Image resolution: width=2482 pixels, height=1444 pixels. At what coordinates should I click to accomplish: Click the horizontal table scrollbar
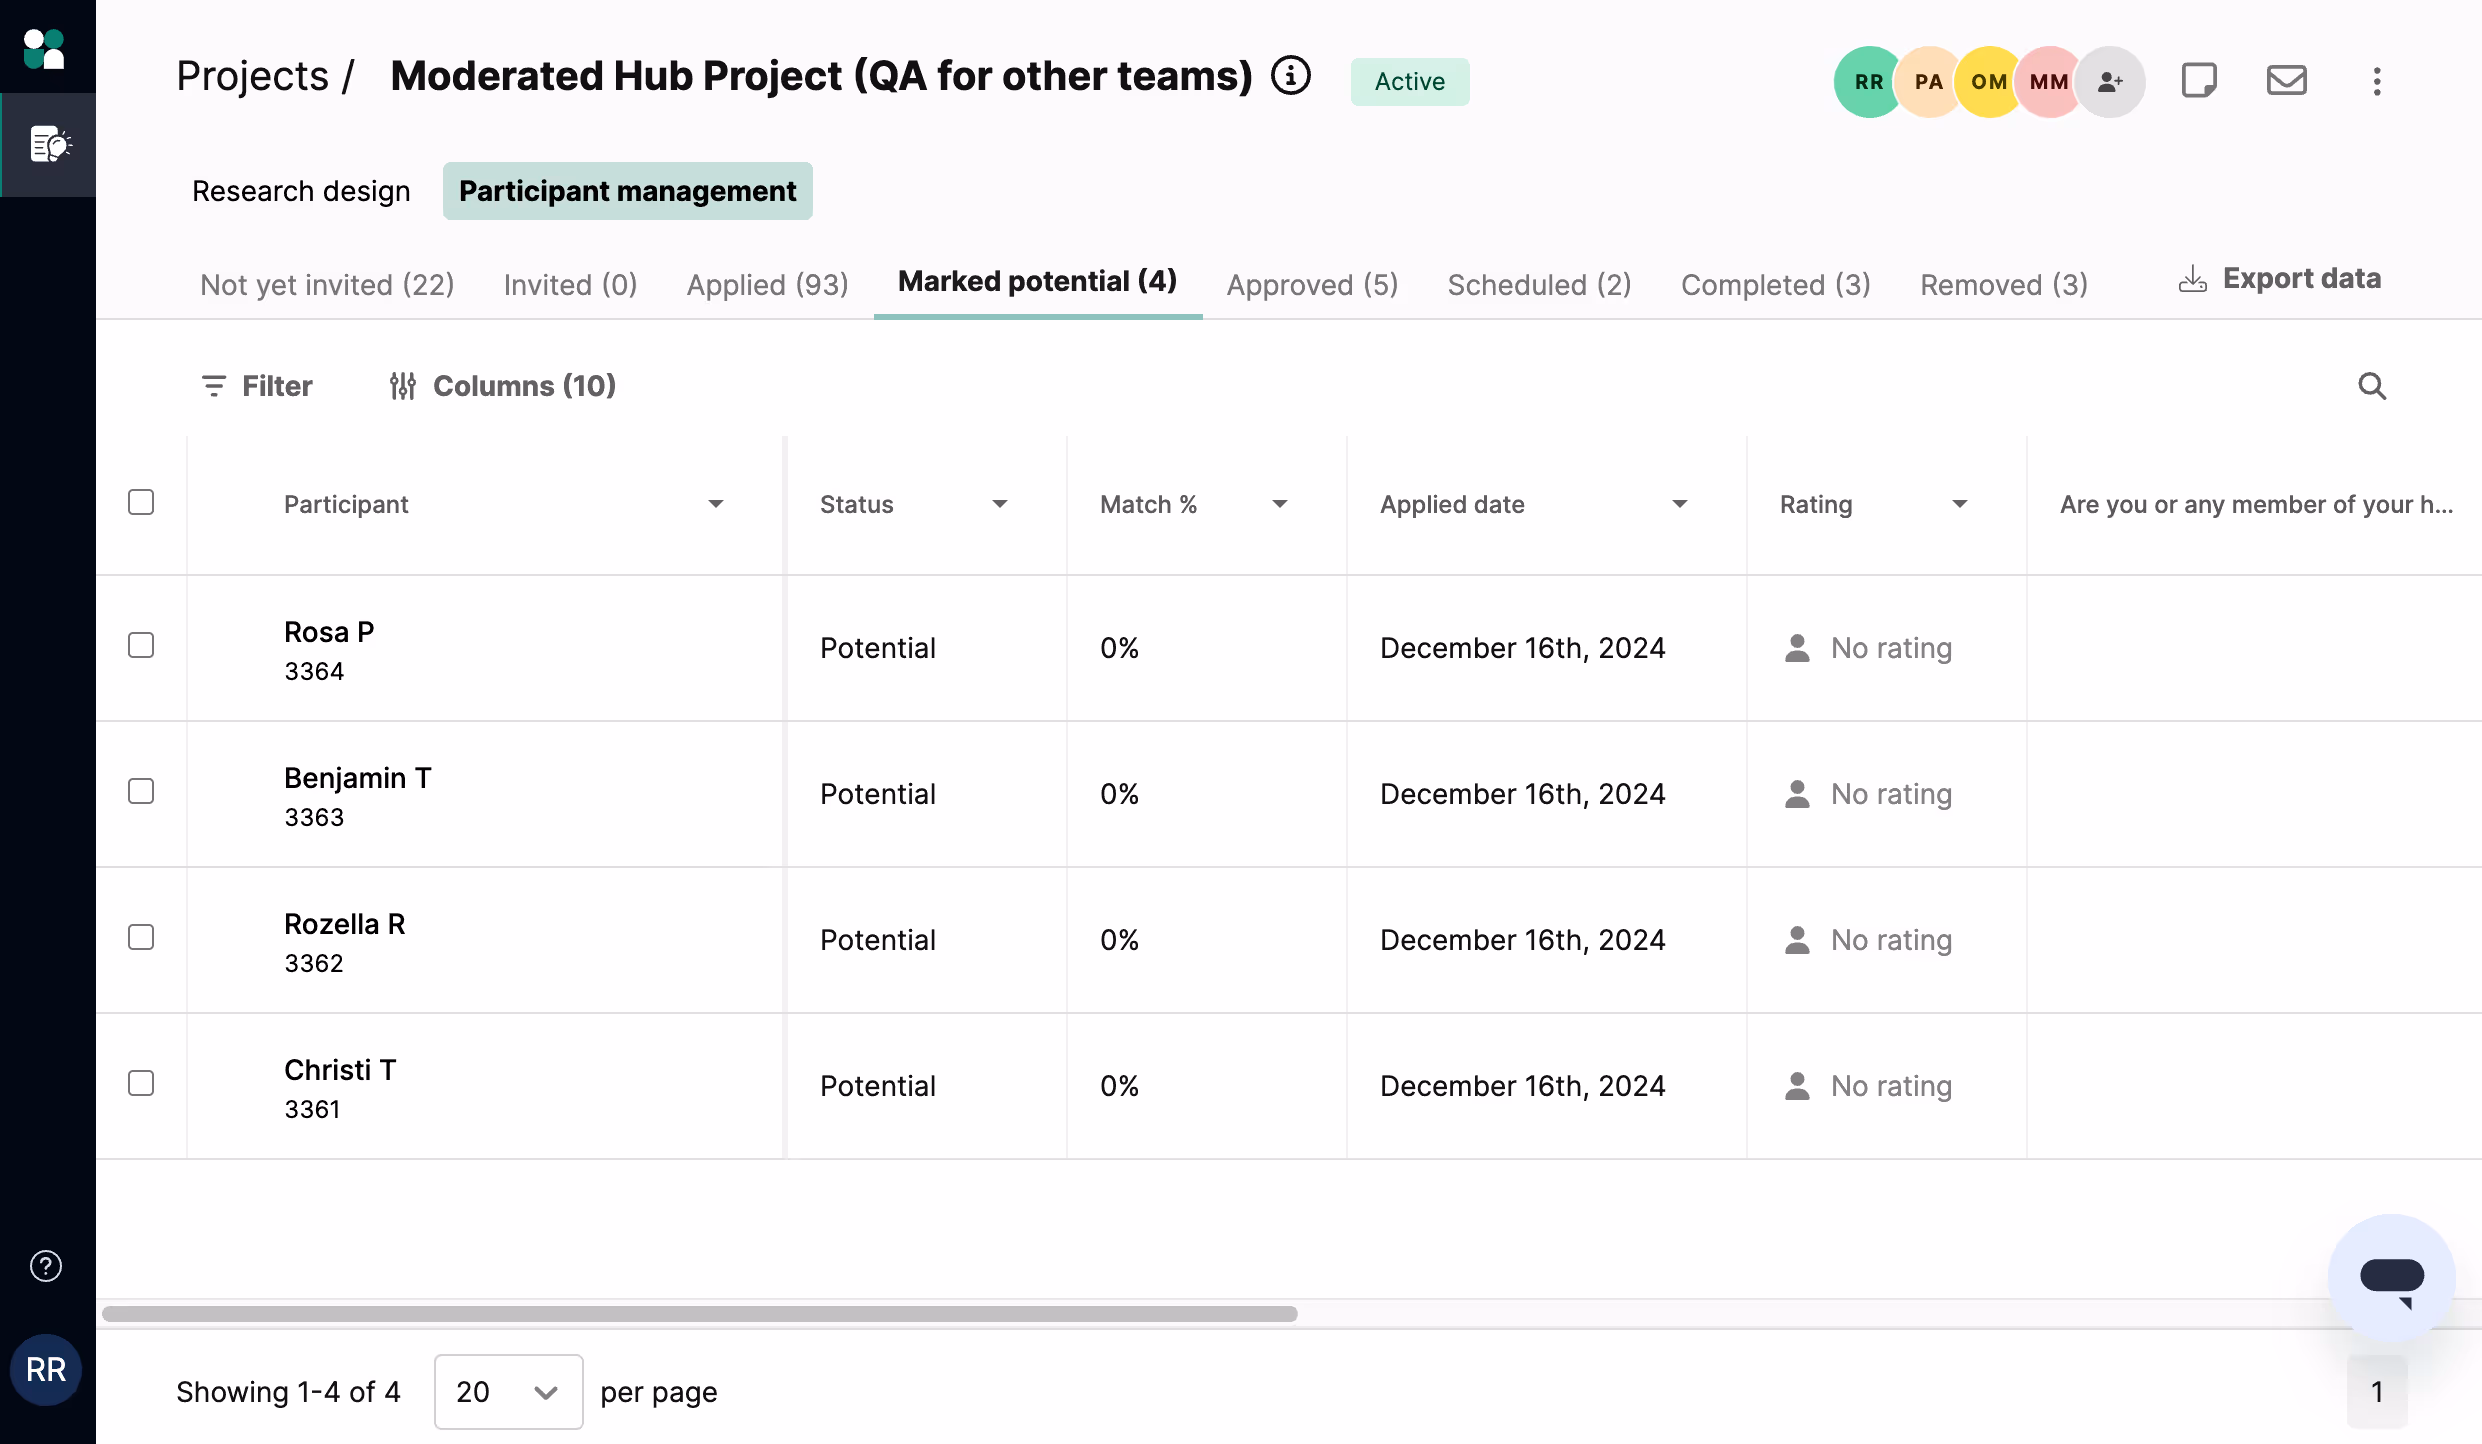(700, 1314)
